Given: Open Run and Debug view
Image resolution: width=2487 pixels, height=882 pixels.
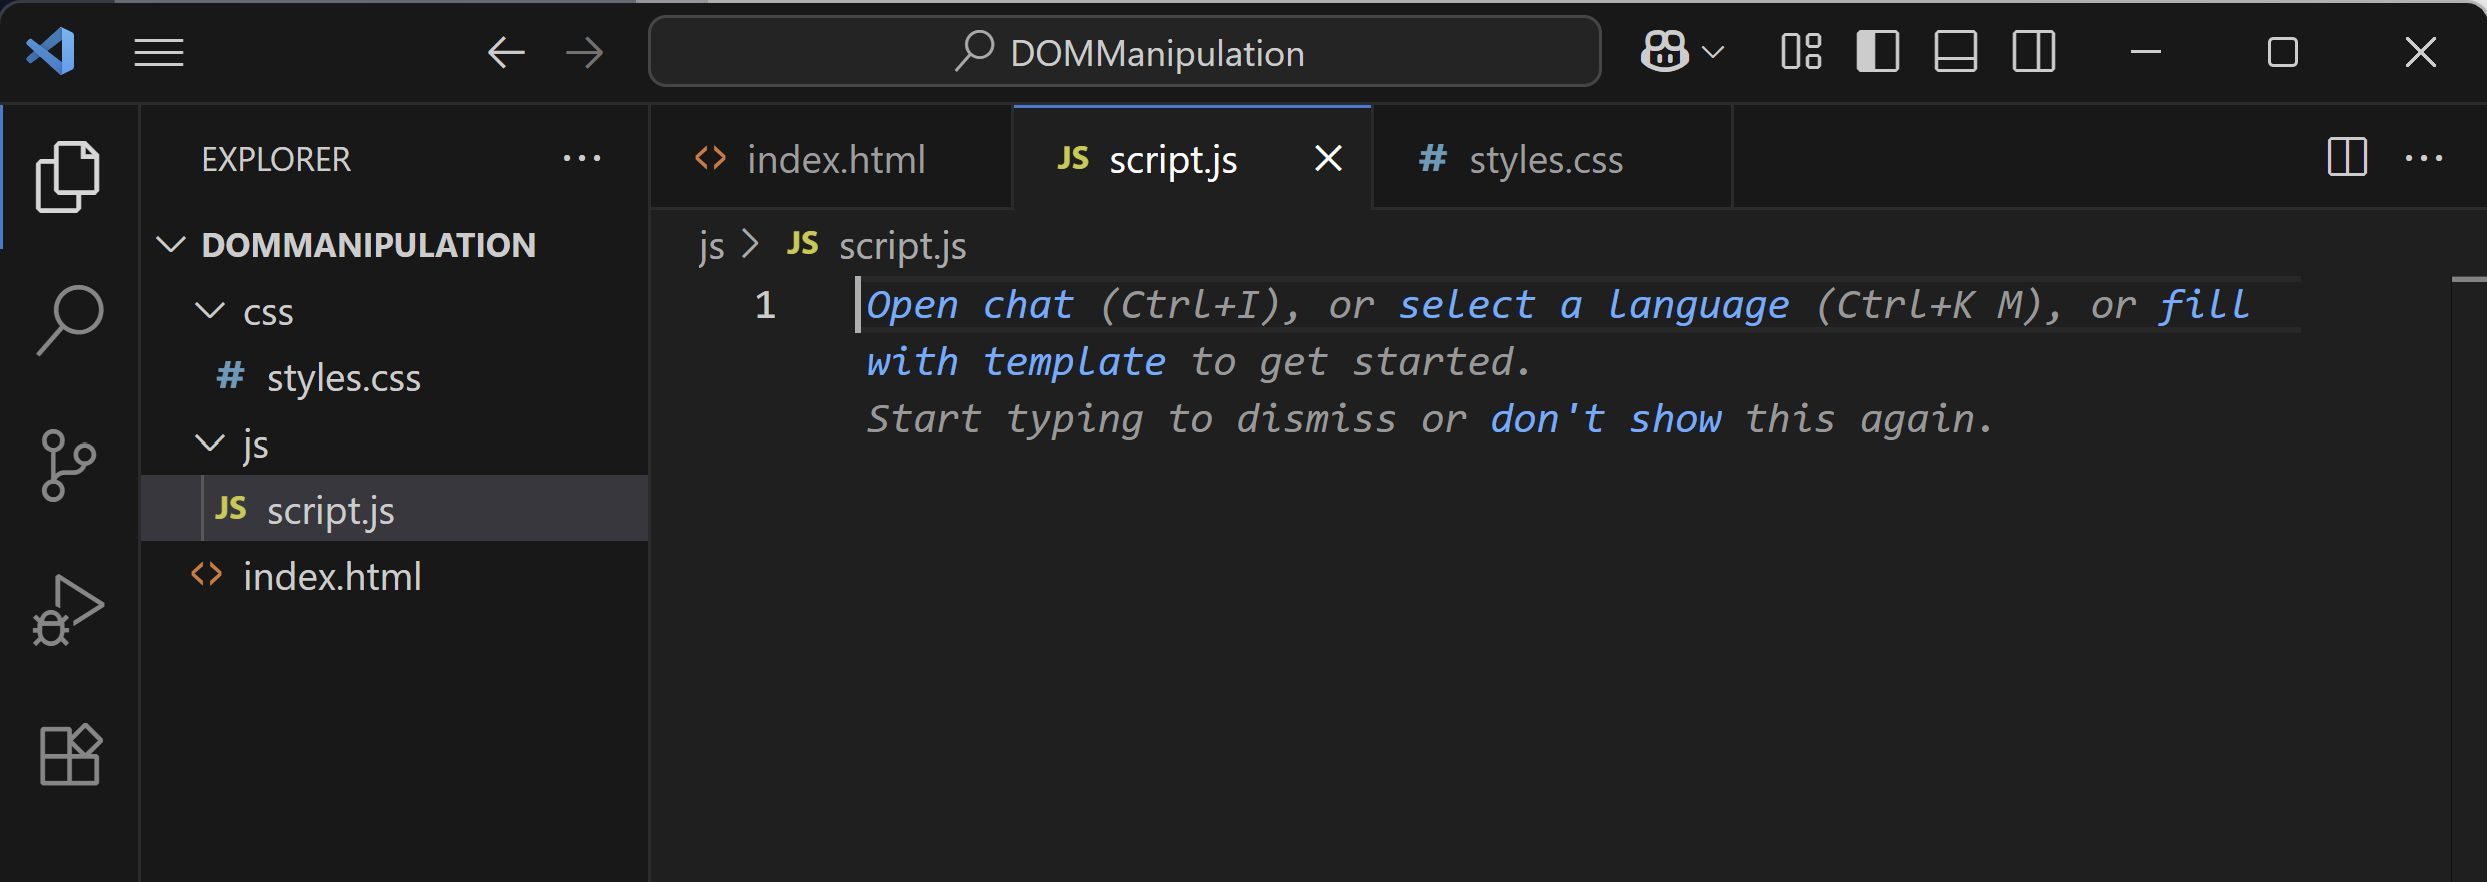Looking at the screenshot, I should pyautogui.click(x=68, y=610).
